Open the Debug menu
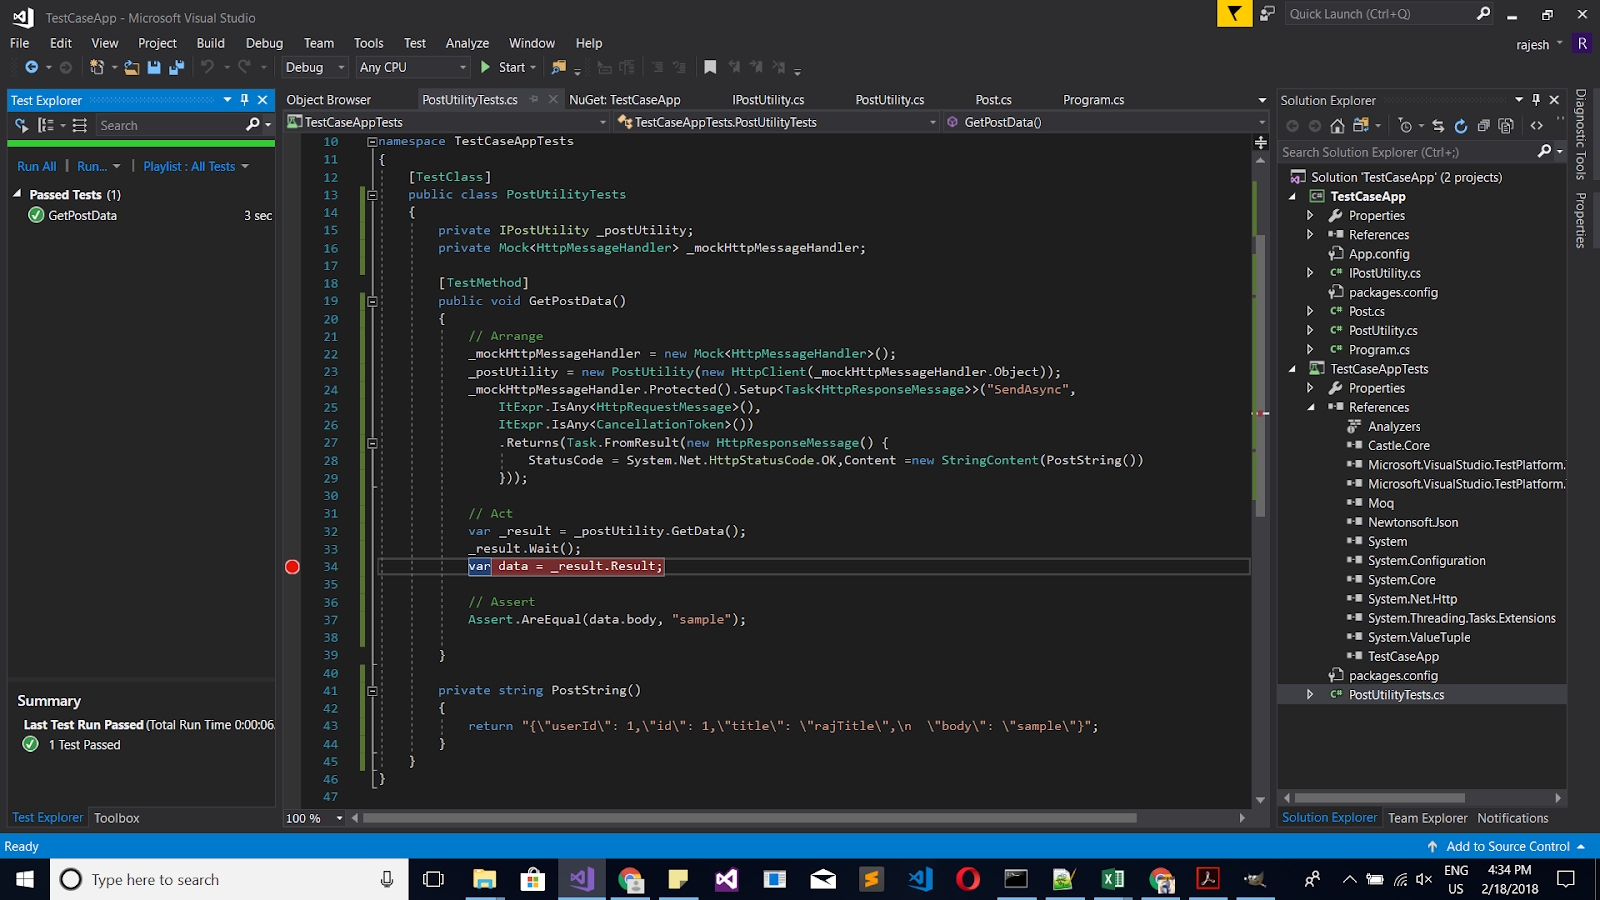 click(263, 43)
